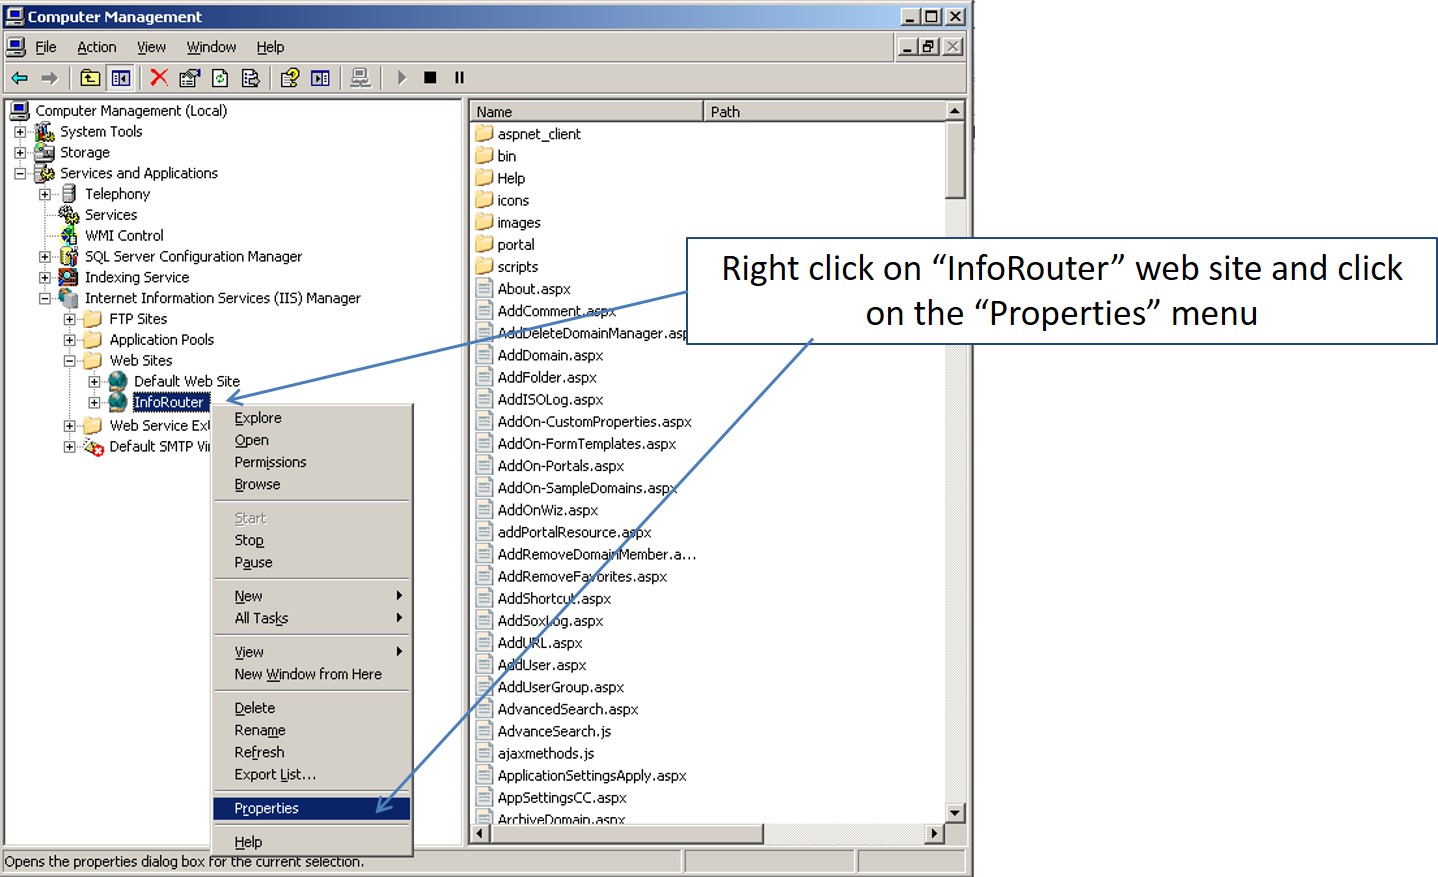The height and width of the screenshot is (877, 1438).
Task: Expand the Default Web Site node
Action: tap(94, 381)
